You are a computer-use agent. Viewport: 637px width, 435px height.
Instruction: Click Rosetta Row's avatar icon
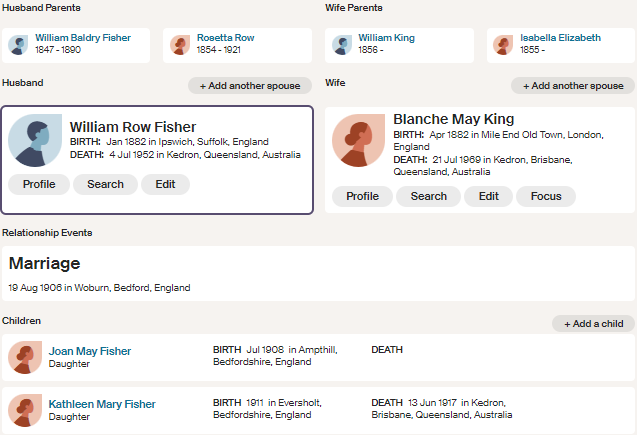click(180, 45)
